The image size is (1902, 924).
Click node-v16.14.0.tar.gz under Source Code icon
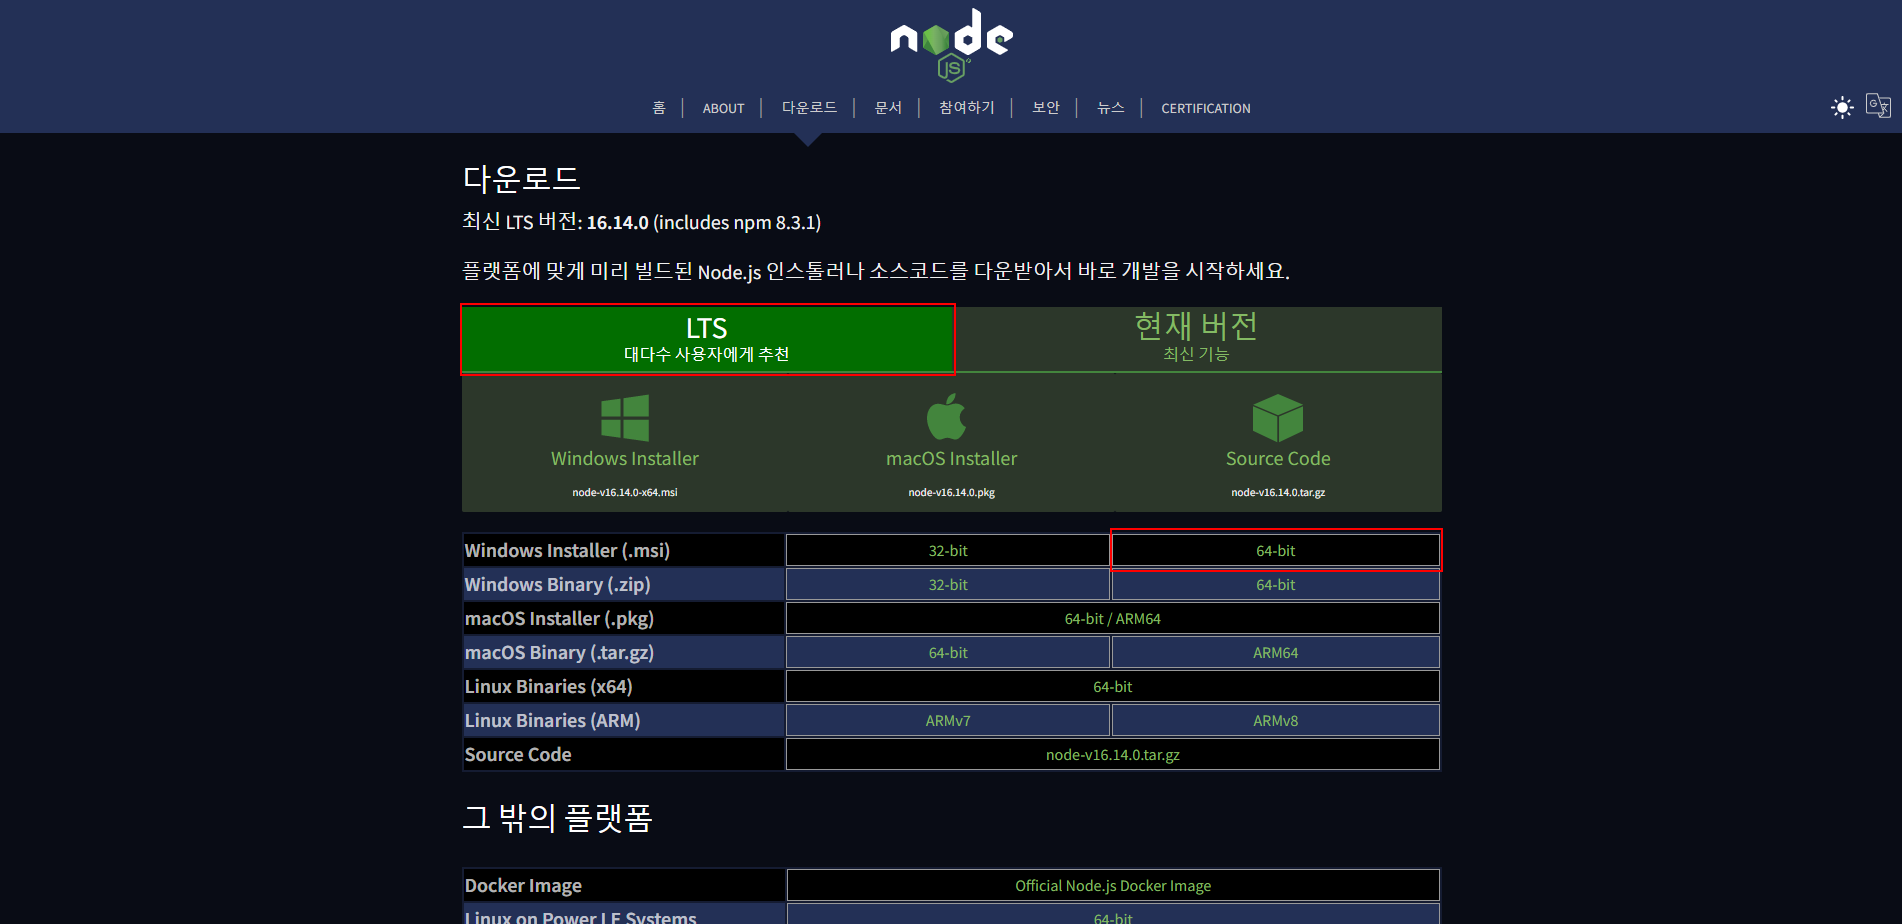1278,492
